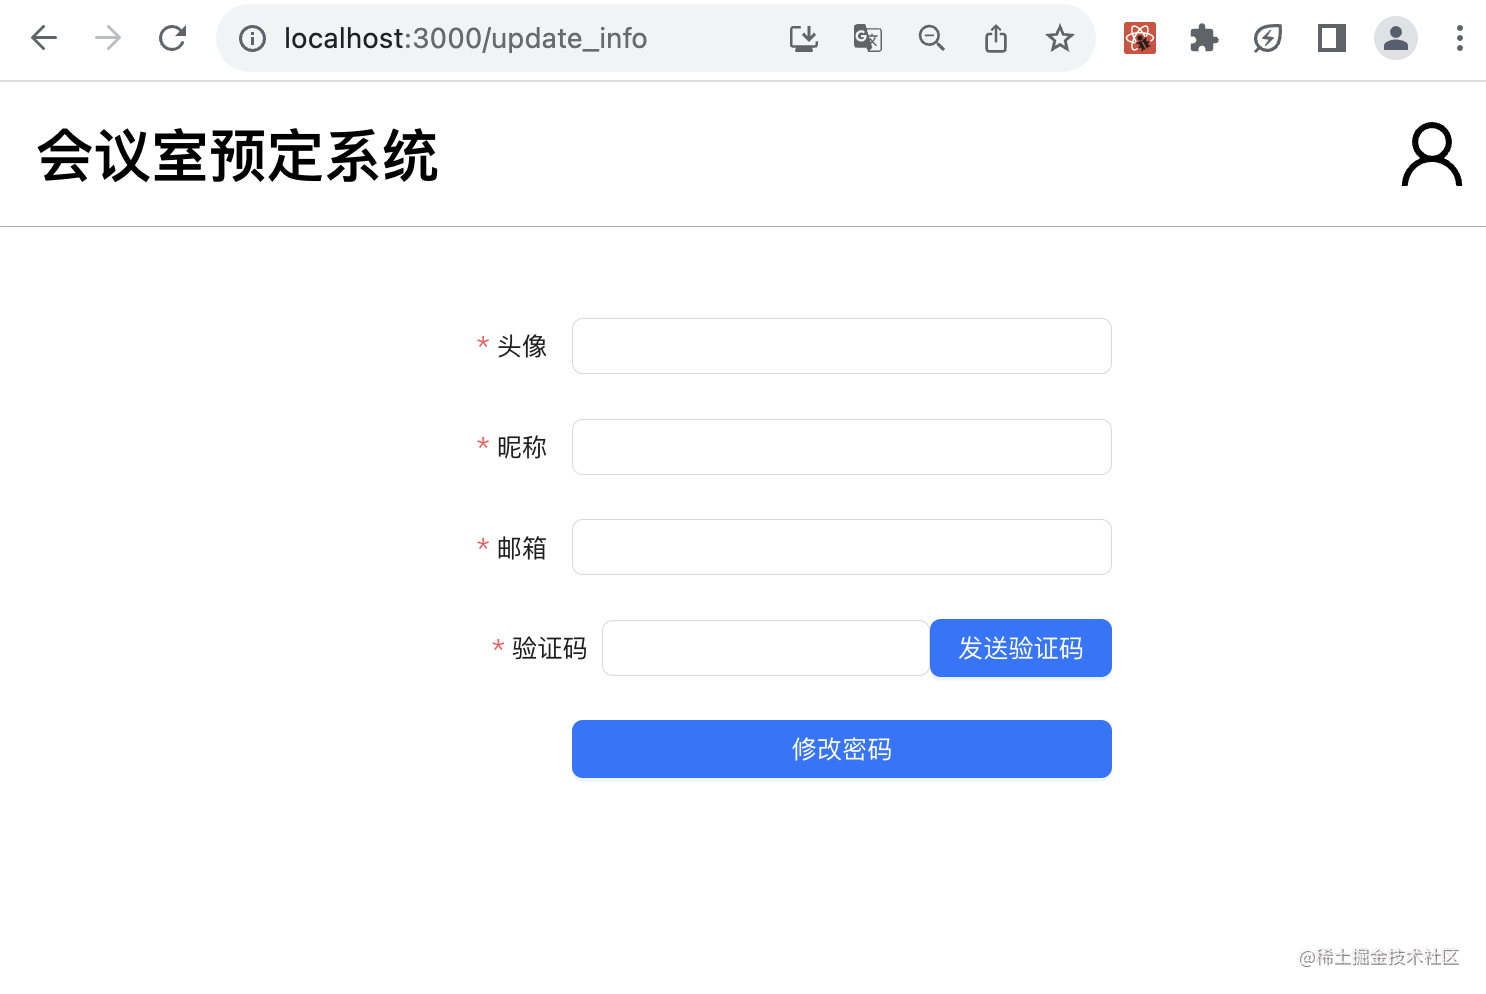
Task: Toggle the browser side panel icon
Action: [x=1332, y=38]
